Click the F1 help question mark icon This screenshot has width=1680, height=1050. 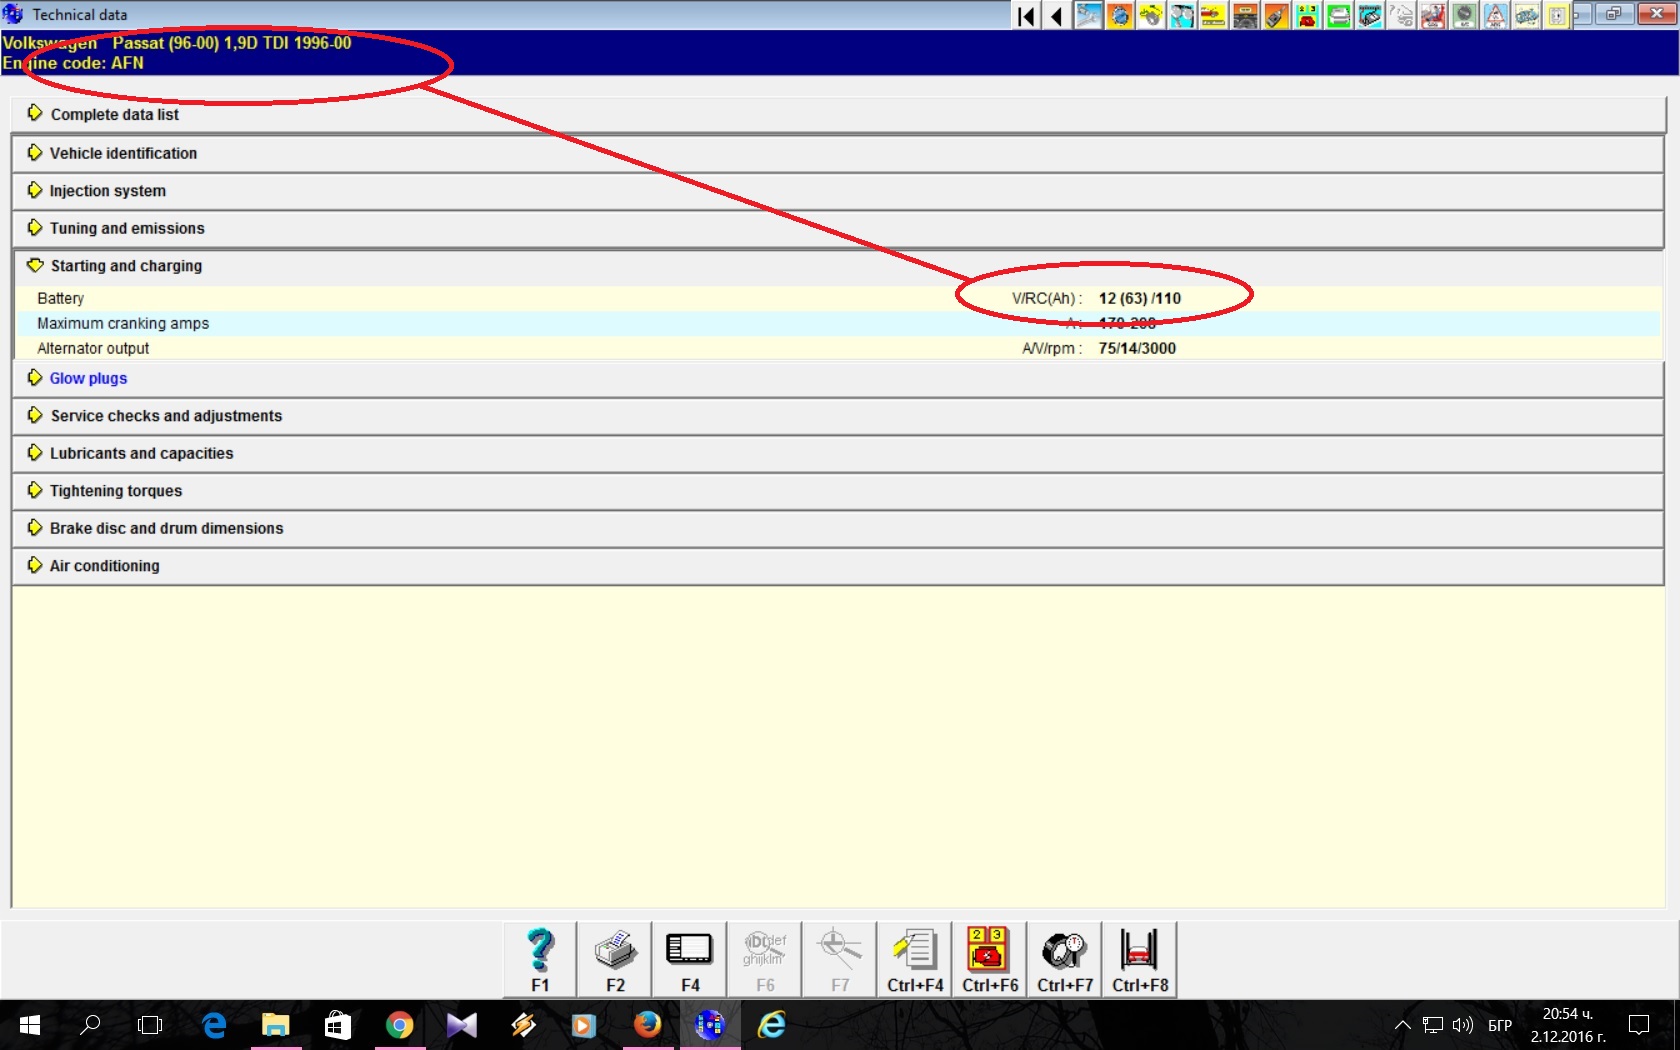(540, 959)
